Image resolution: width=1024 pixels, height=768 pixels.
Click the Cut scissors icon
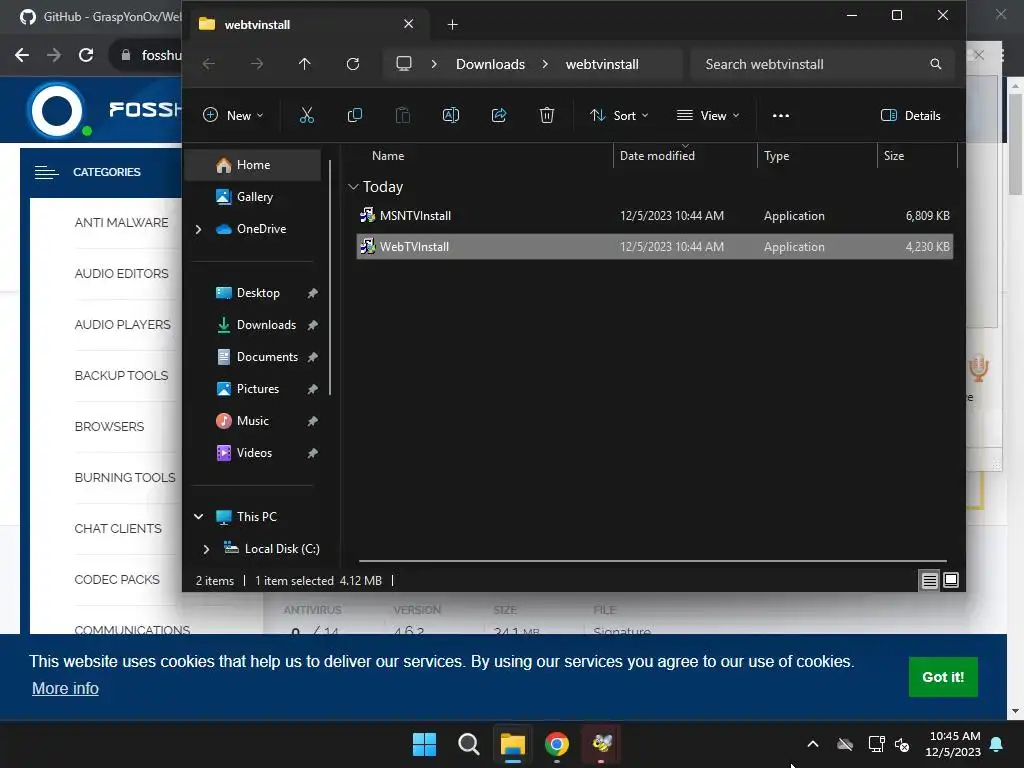[x=306, y=116]
